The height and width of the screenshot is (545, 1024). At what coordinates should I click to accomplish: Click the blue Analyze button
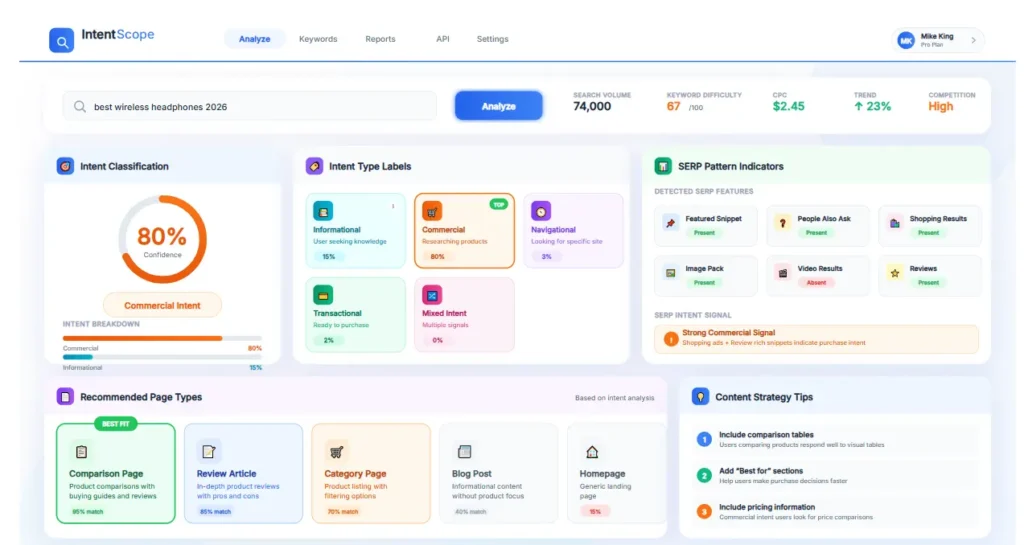pos(498,106)
